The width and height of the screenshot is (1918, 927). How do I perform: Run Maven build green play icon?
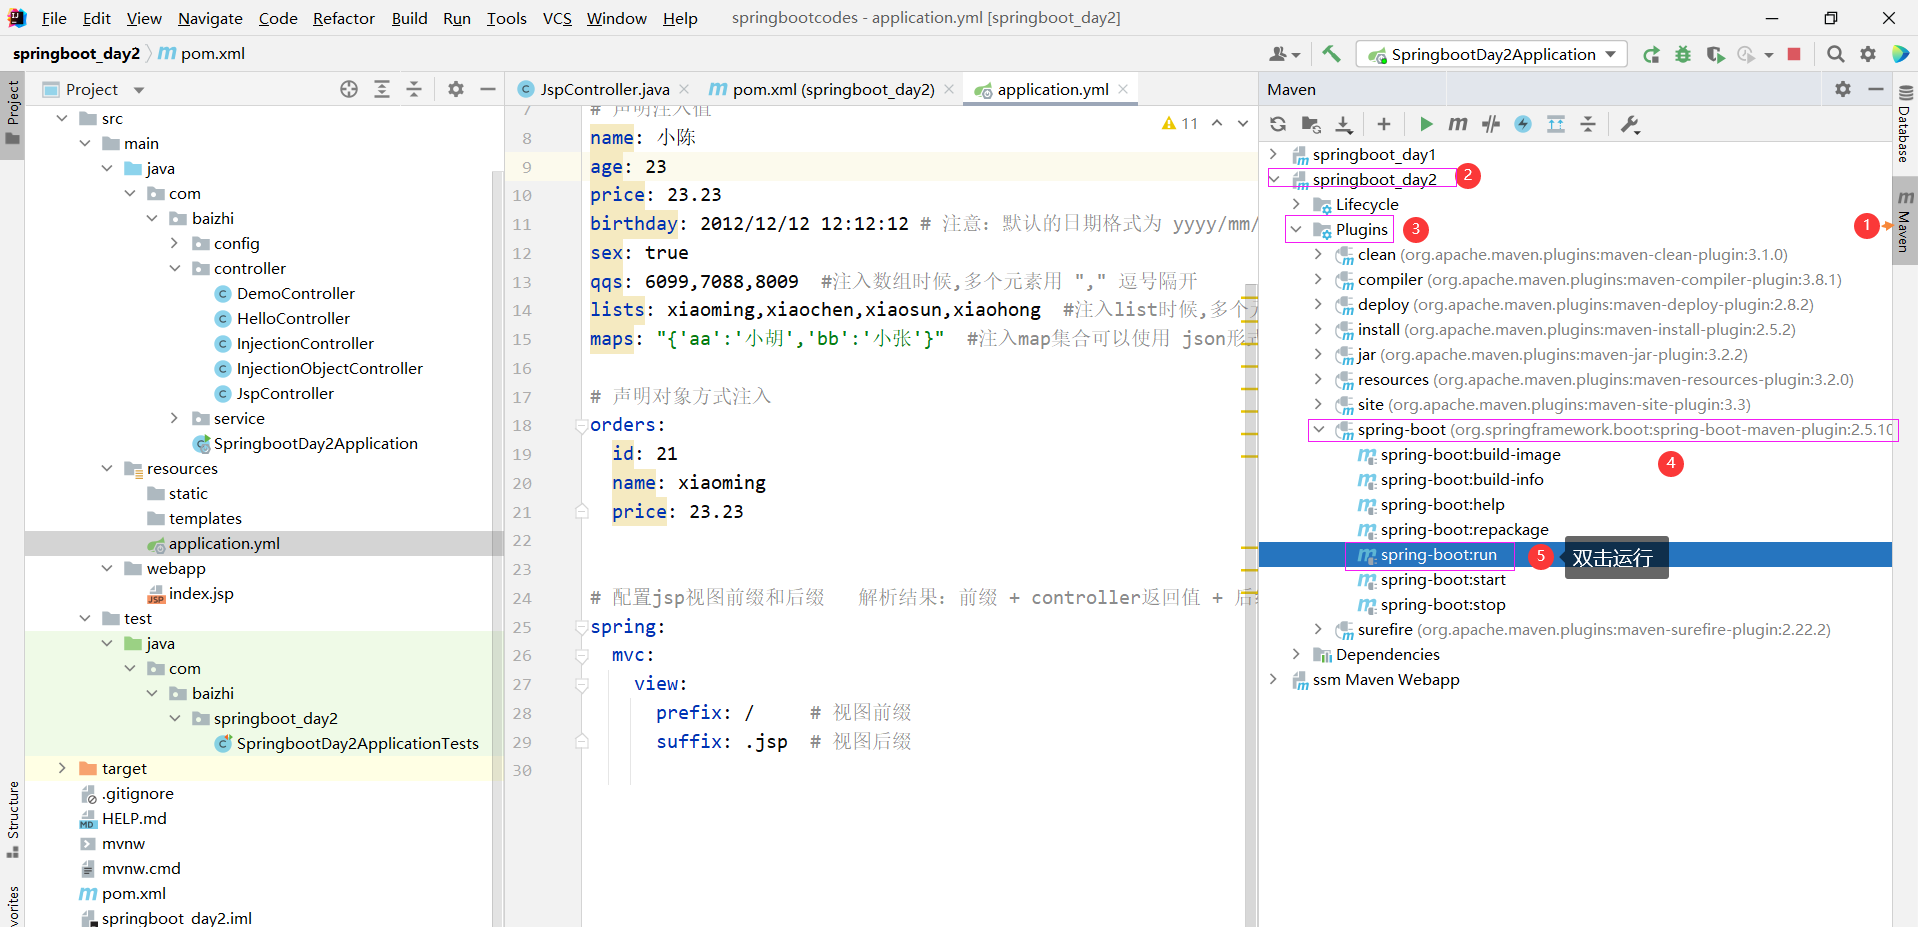[1426, 124]
